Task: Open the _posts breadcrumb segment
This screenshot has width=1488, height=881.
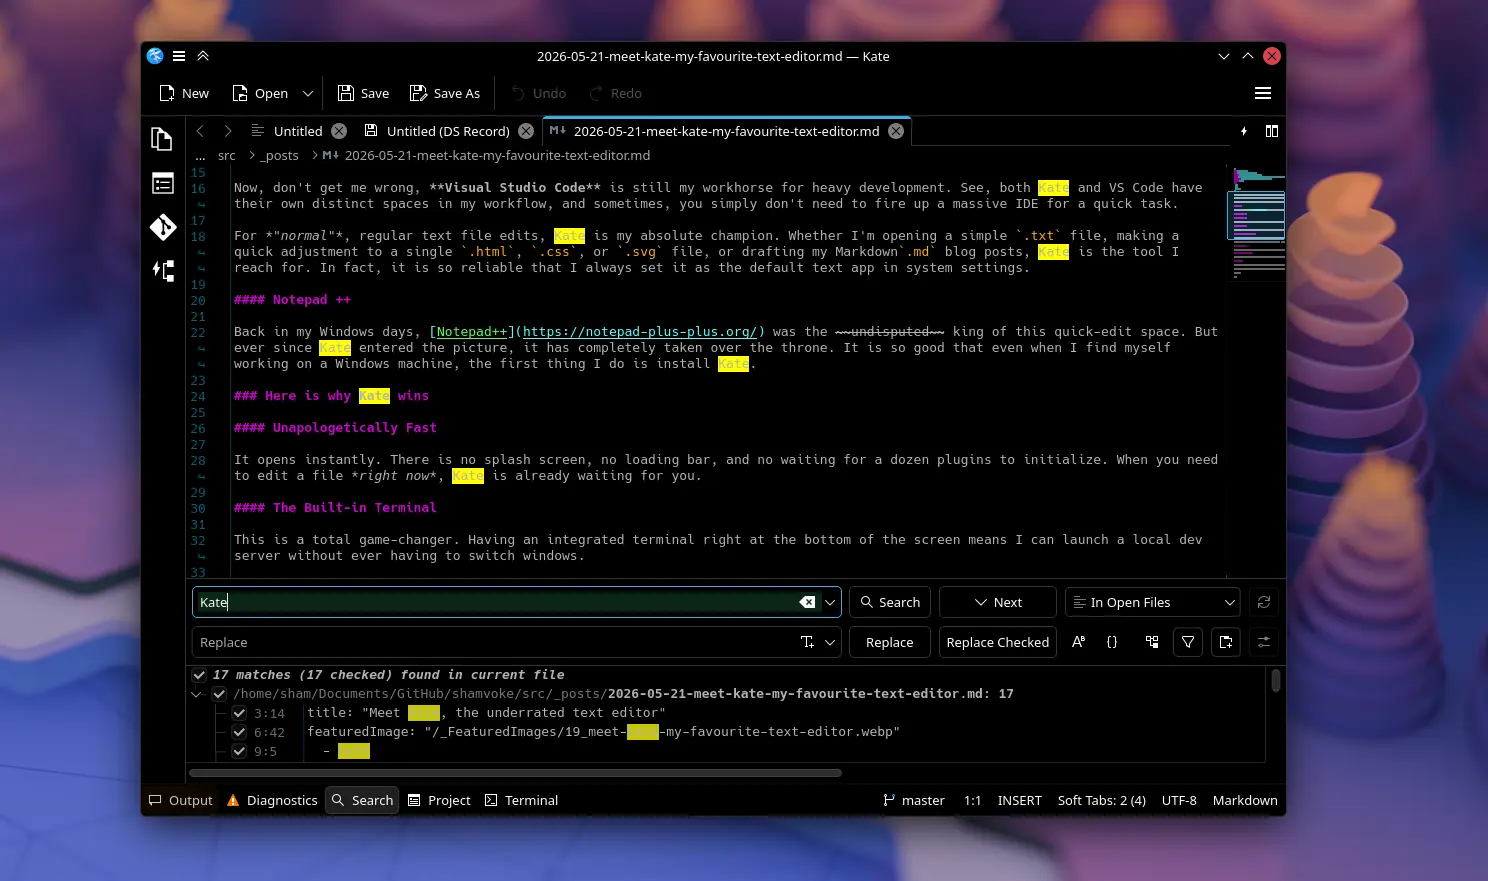Action: (x=280, y=155)
